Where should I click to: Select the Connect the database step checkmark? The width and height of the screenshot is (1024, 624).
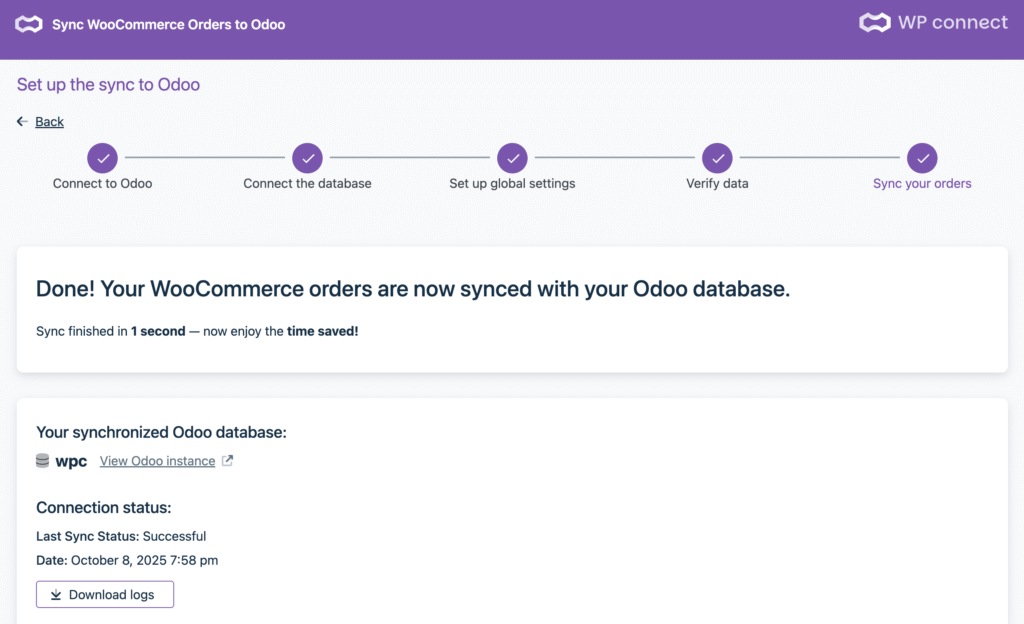pyautogui.click(x=307, y=157)
